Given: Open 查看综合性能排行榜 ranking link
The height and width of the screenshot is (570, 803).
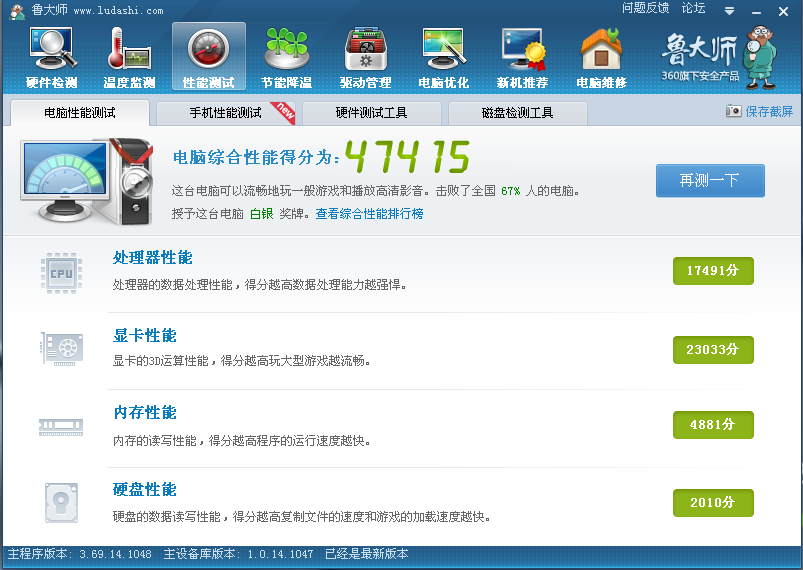Looking at the screenshot, I should 369,214.
